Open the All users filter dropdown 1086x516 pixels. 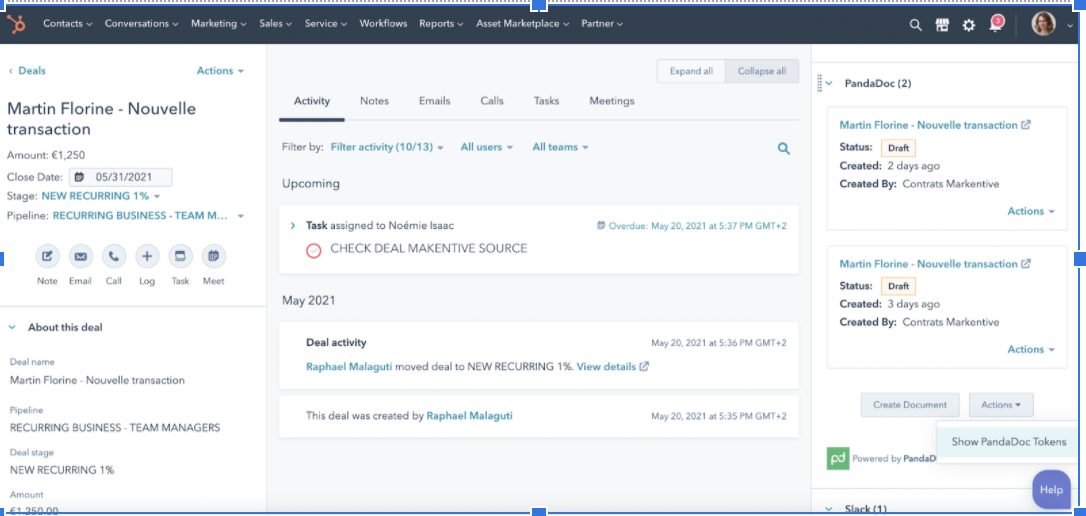pyautogui.click(x=487, y=148)
